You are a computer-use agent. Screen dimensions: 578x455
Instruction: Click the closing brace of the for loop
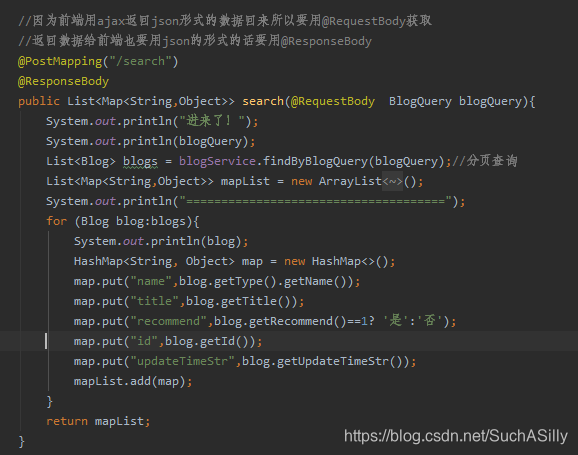coord(49,401)
